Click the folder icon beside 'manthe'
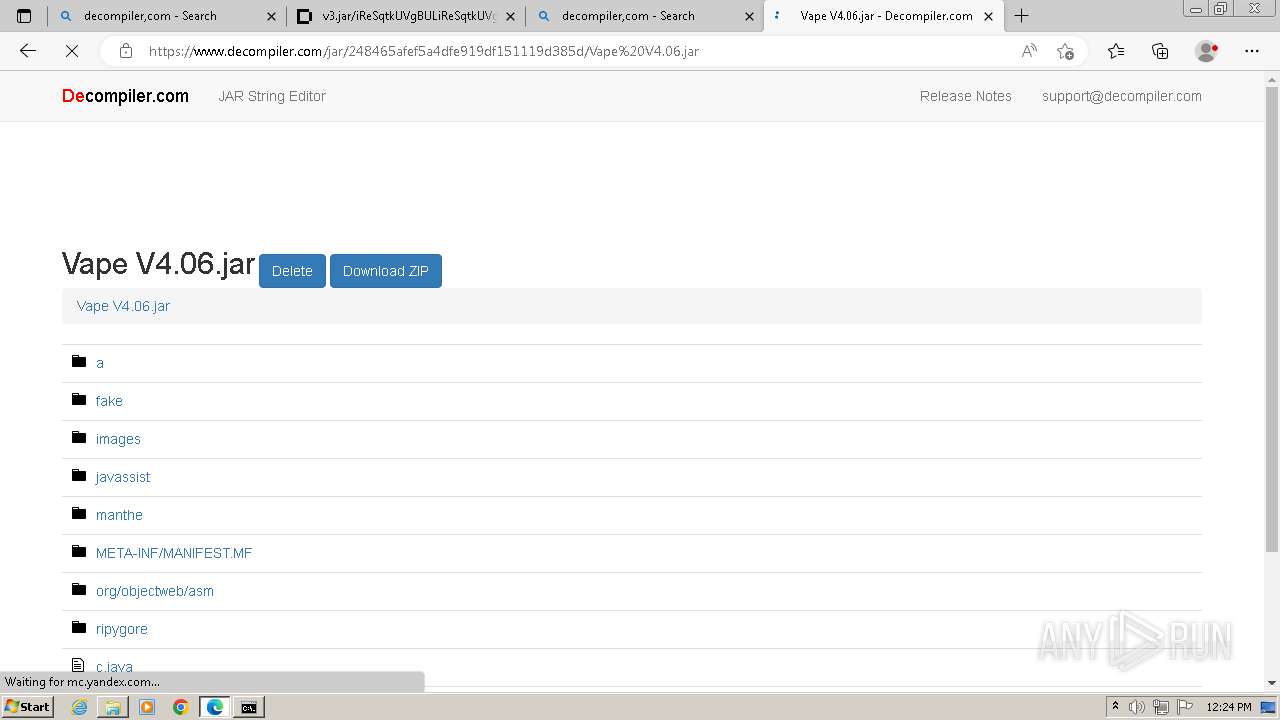1280x720 pixels. click(79, 513)
